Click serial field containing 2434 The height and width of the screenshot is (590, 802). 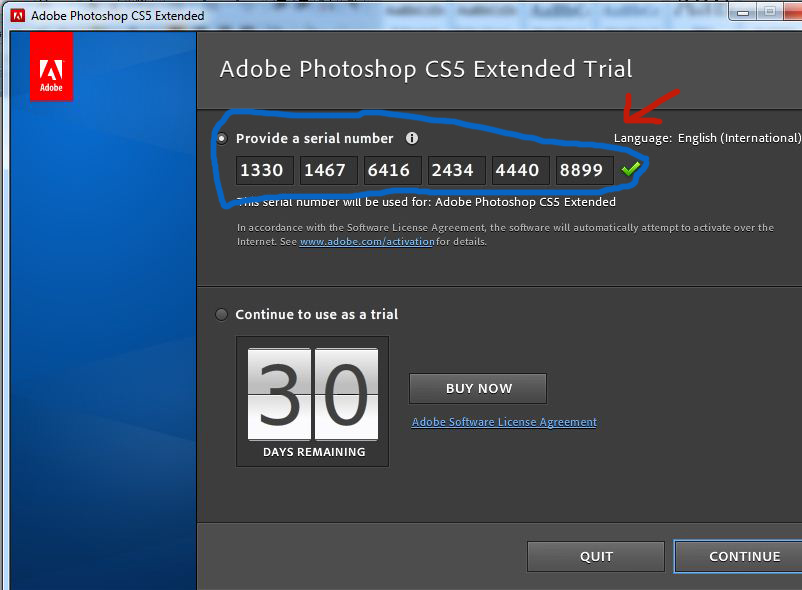(457, 170)
